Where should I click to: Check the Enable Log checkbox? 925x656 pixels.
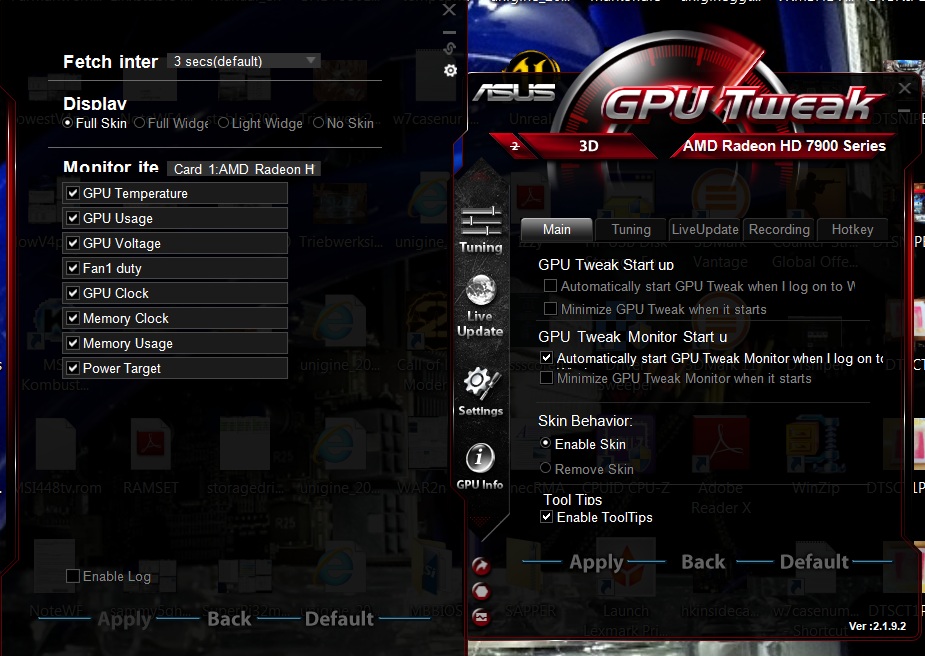click(x=73, y=576)
